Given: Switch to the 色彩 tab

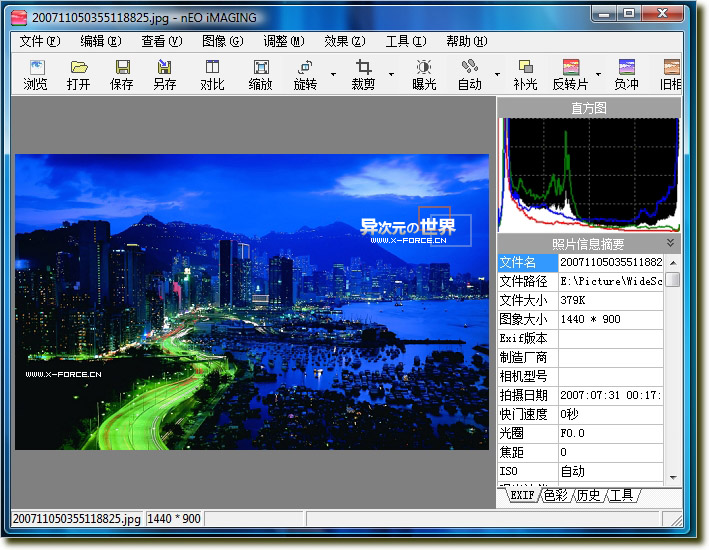Looking at the screenshot, I should [556, 495].
